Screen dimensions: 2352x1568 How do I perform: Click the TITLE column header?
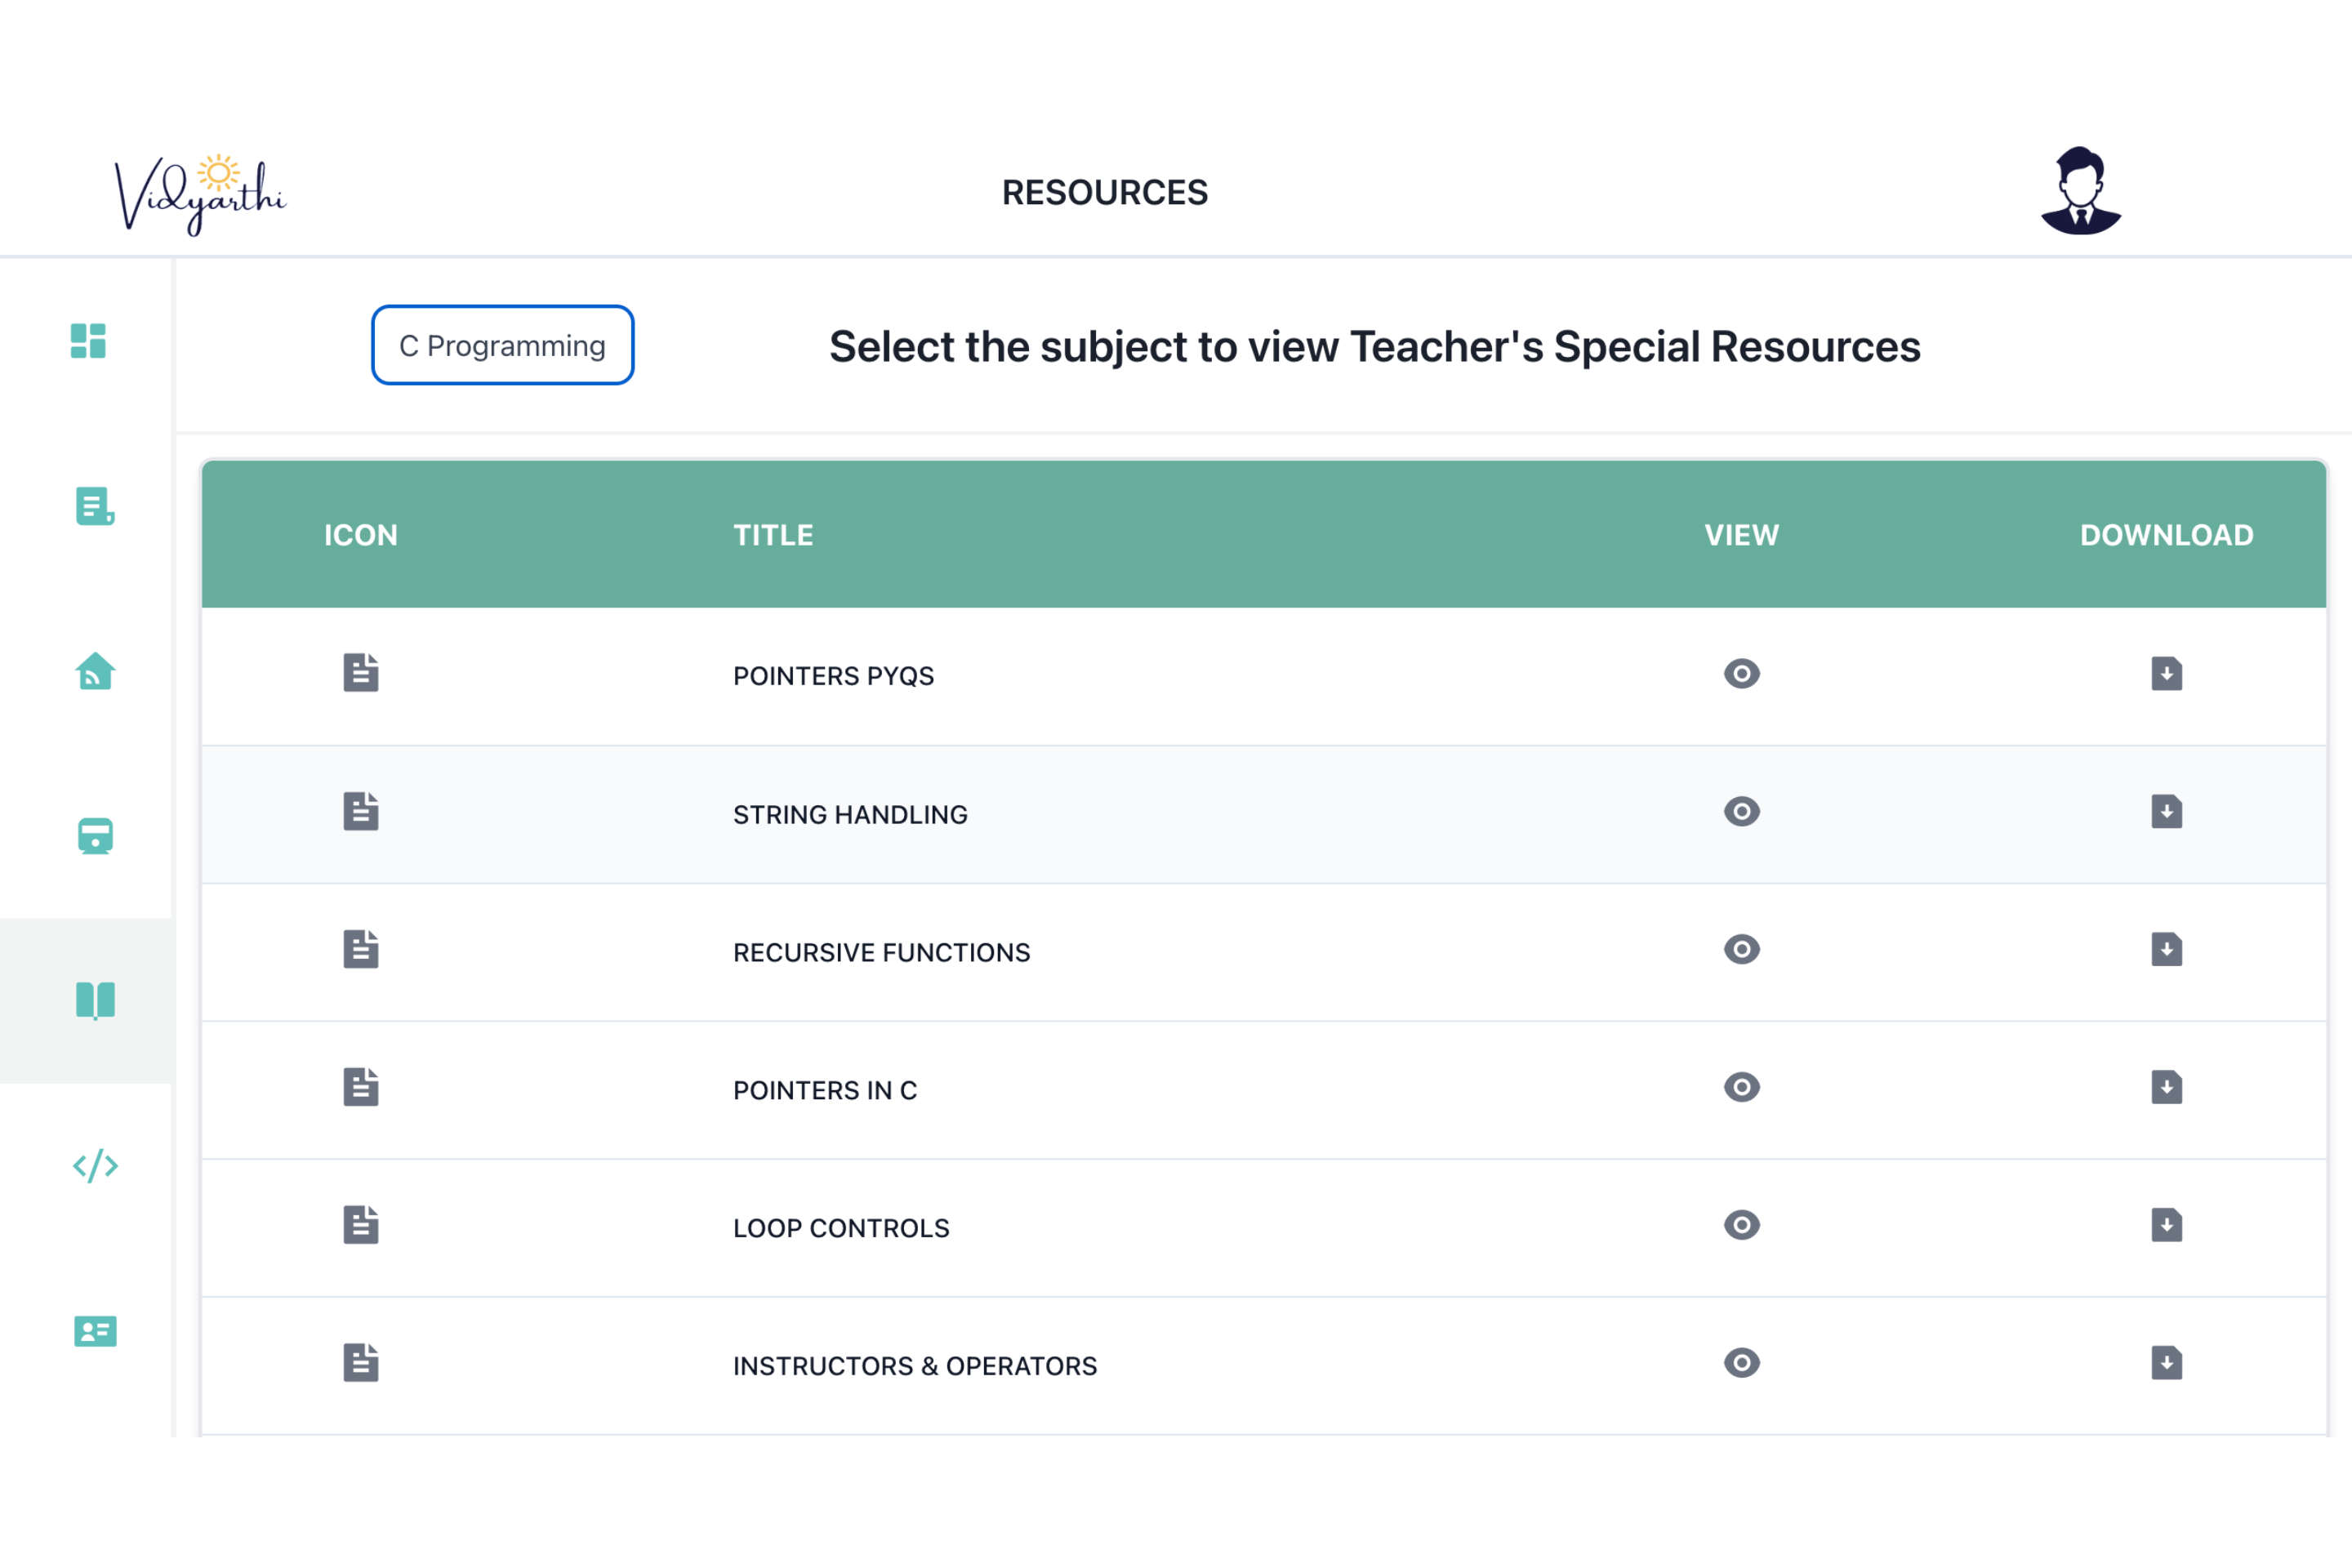click(773, 535)
